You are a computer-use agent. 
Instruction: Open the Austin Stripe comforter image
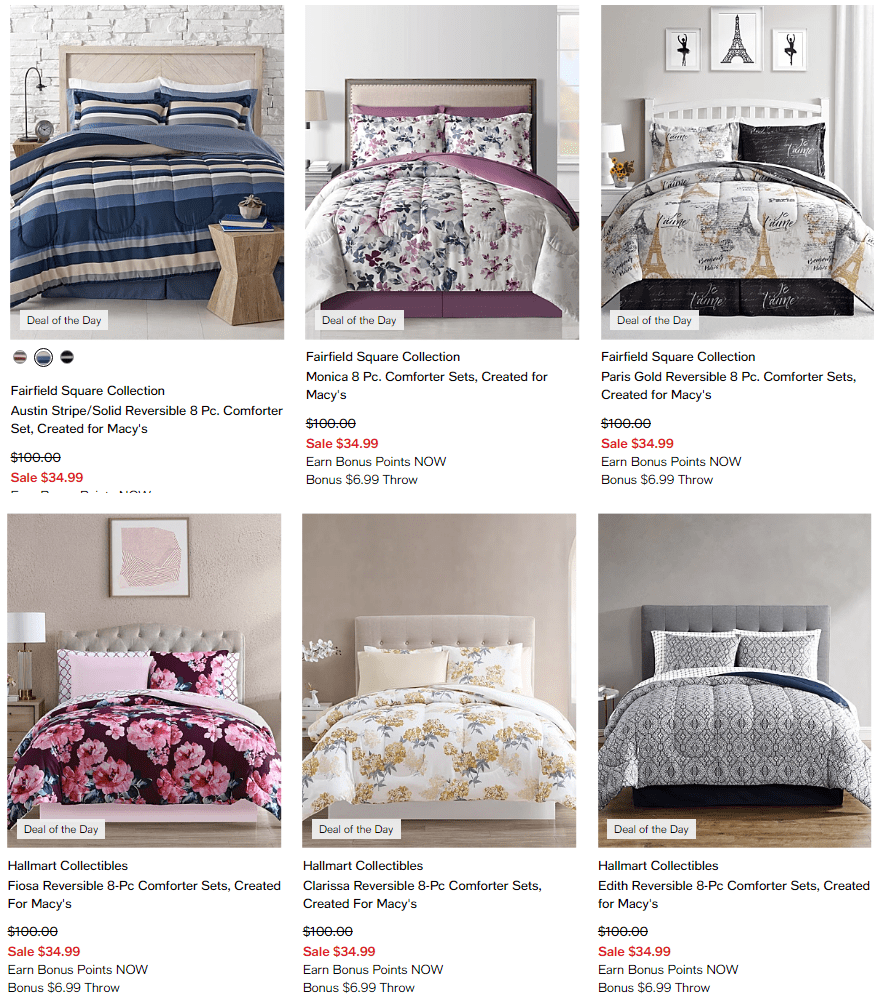pos(147,172)
